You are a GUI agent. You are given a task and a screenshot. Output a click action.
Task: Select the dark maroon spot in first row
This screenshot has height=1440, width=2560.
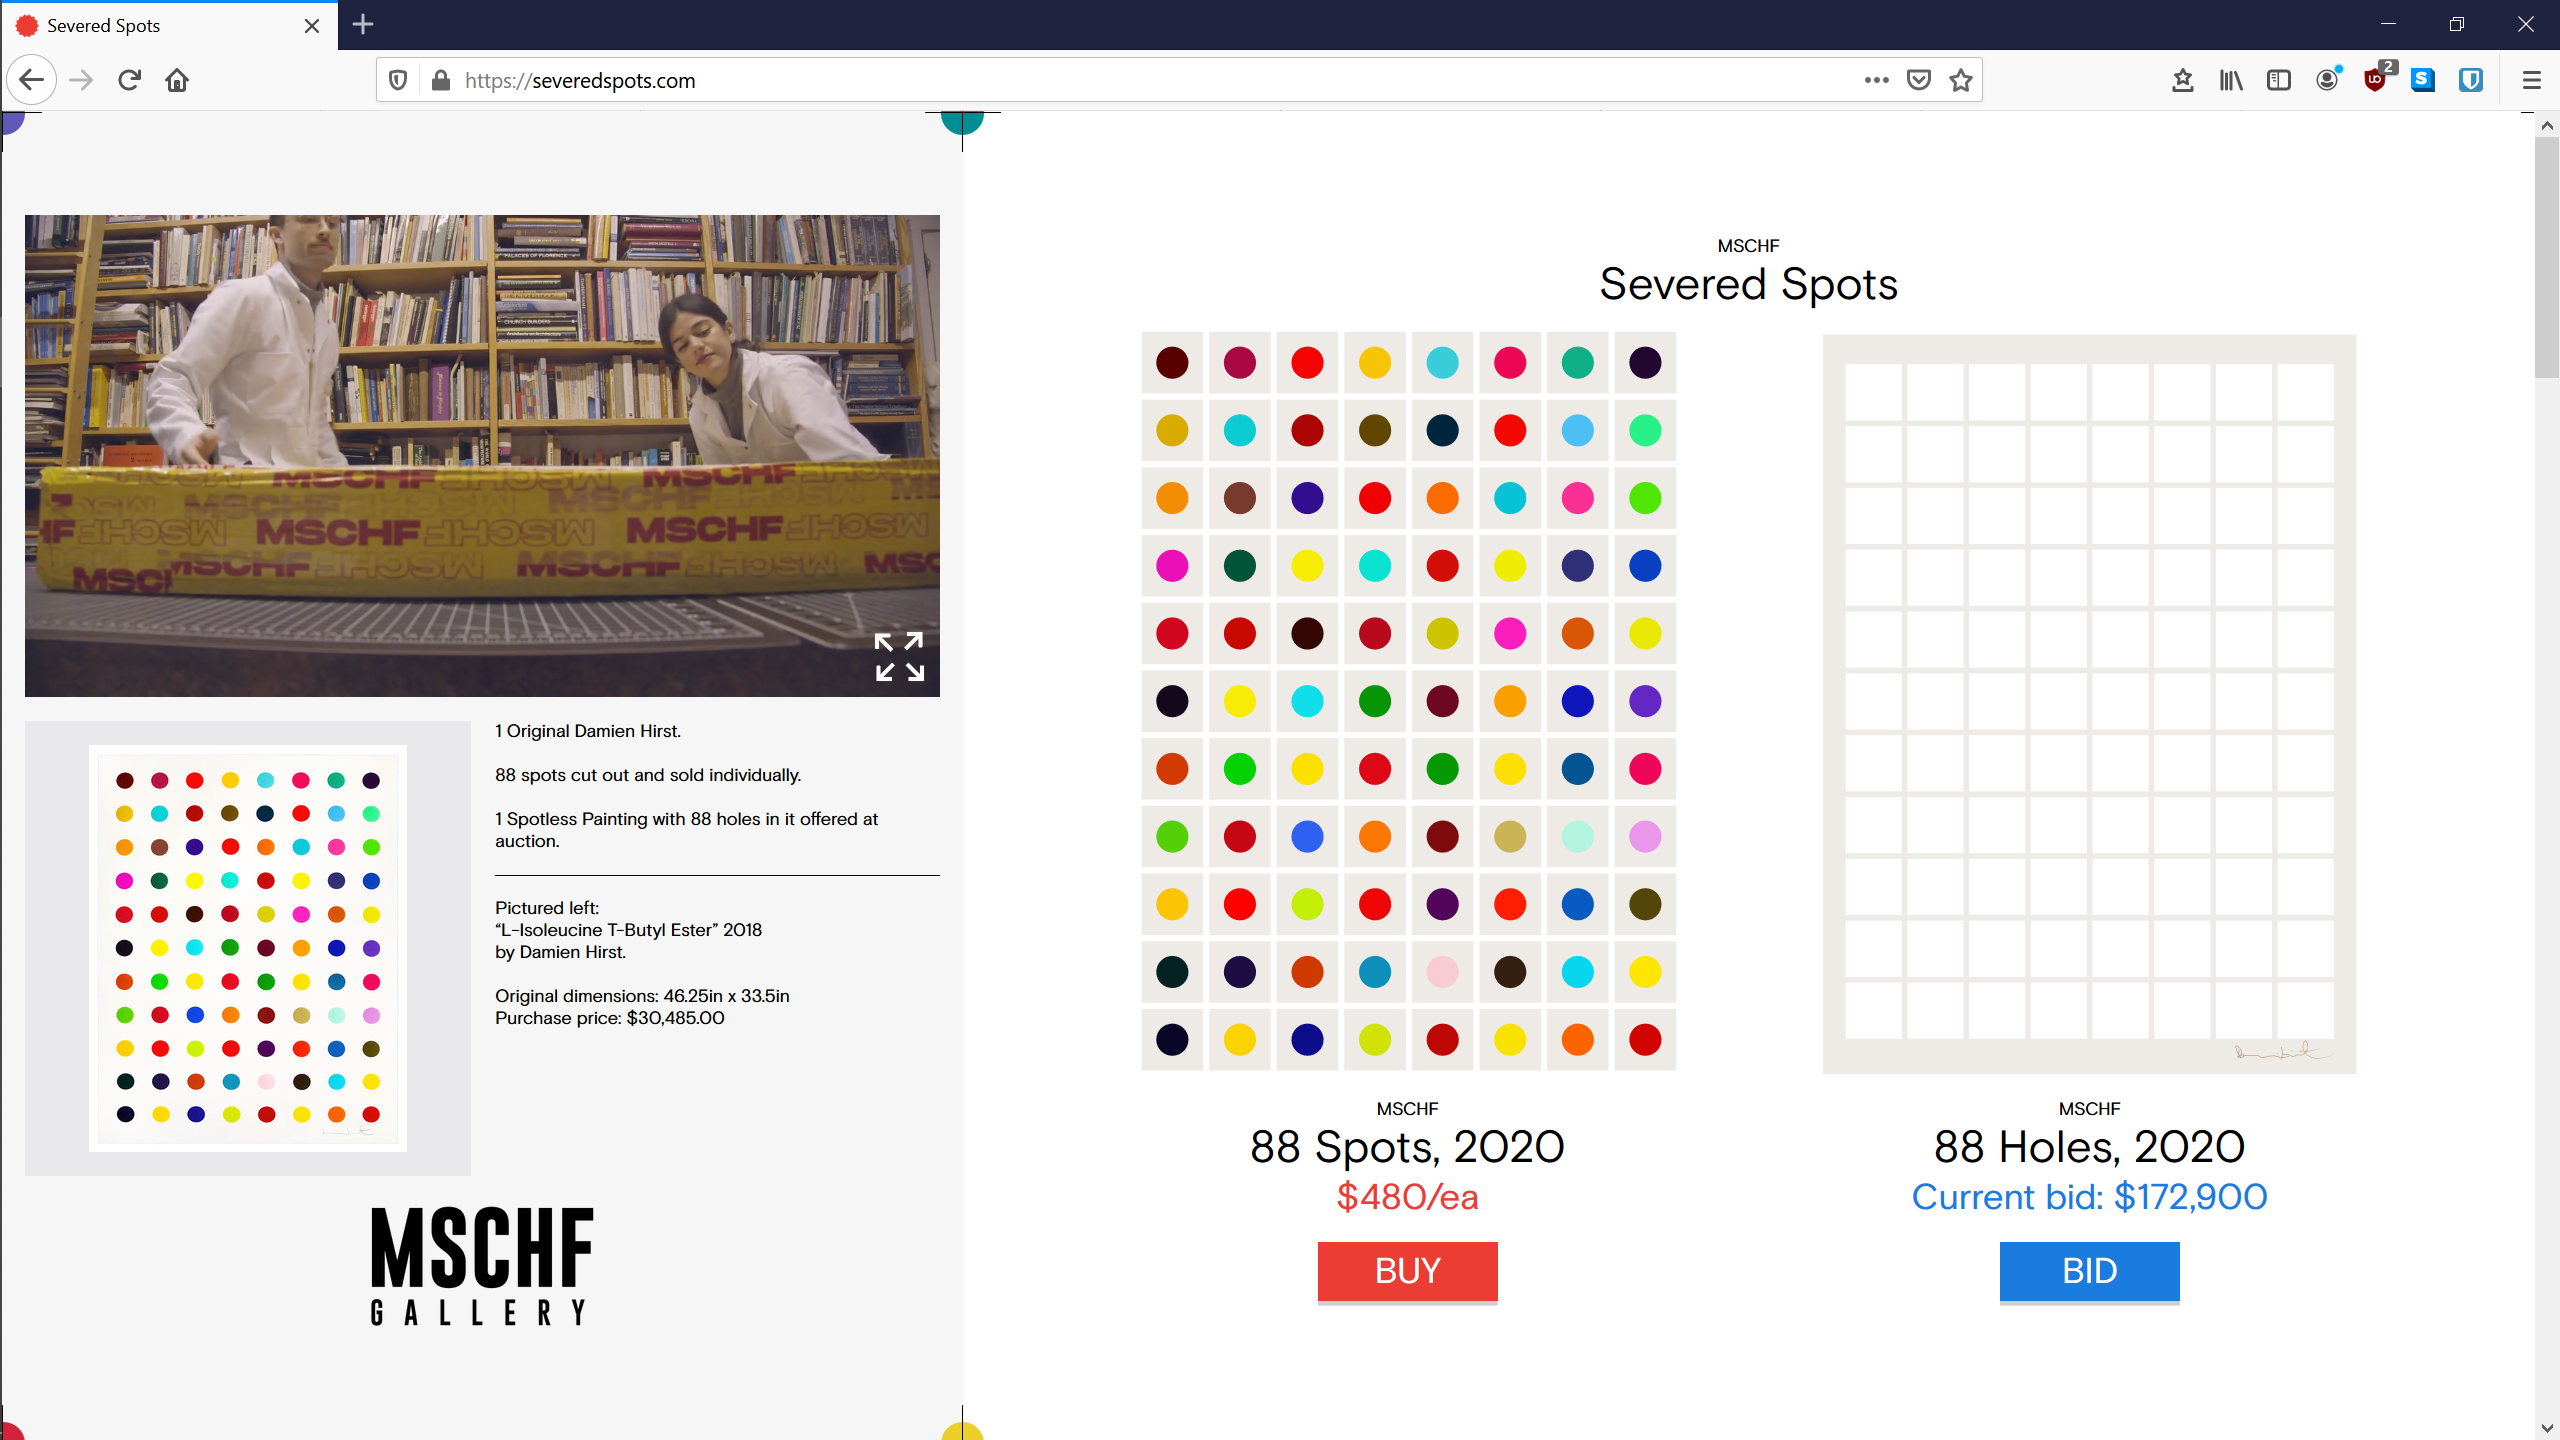(x=1172, y=363)
